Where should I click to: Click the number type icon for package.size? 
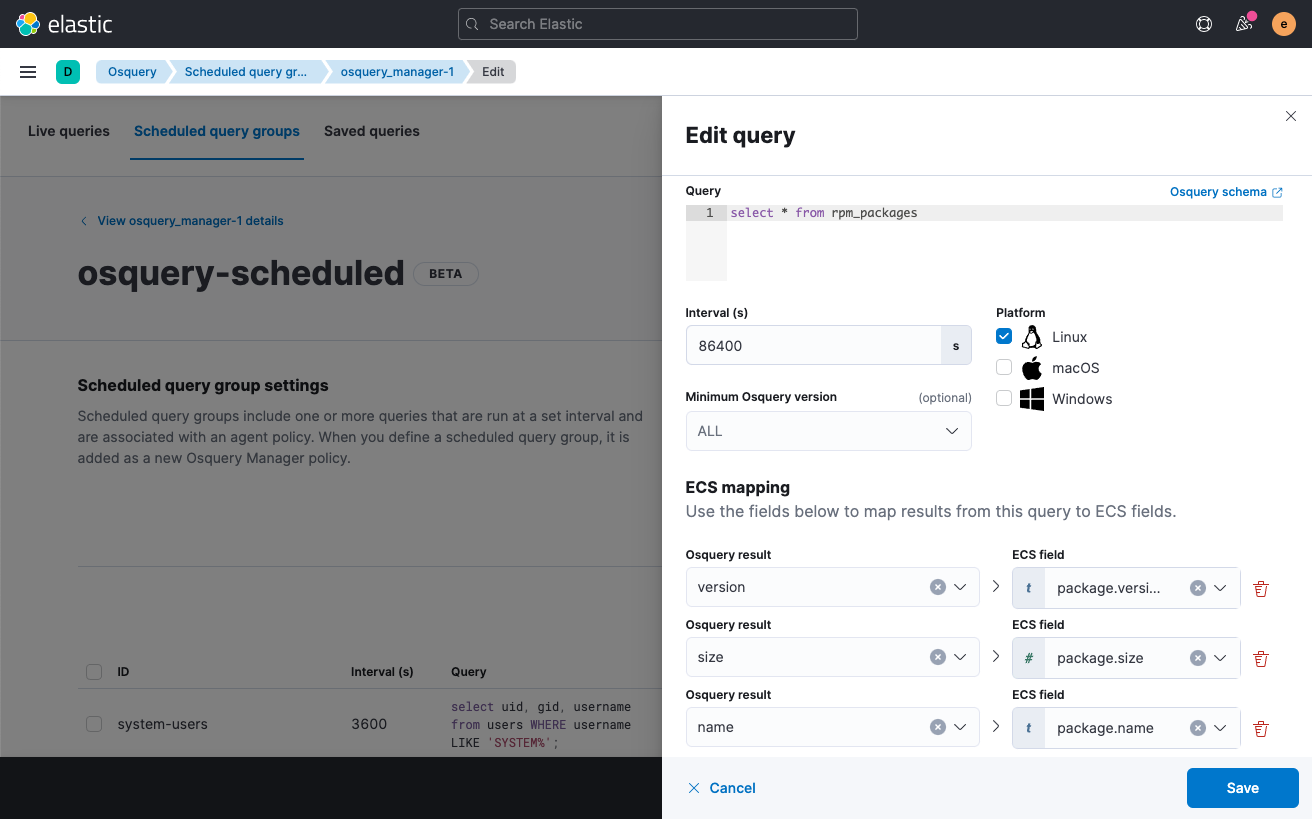pyautogui.click(x=1029, y=658)
